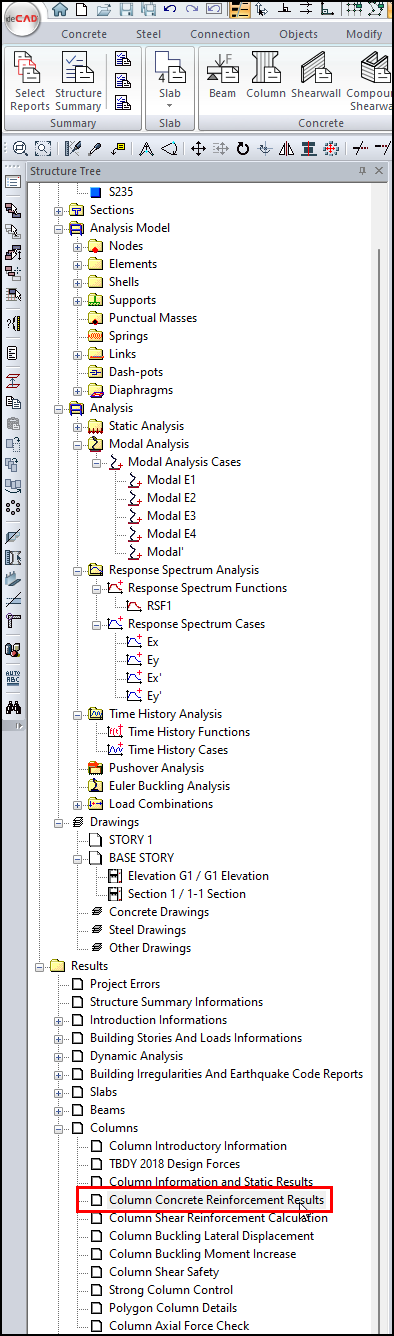Click the Redo arrow icon
Image resolution: width=394 pixels, height=1336 pixels.
[191, 10]
